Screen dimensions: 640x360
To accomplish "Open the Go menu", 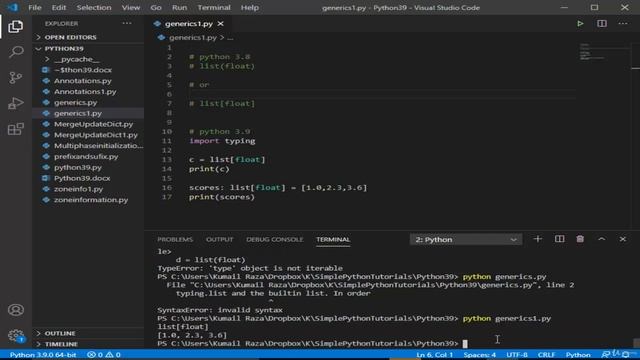I will pyautogui.click(x=156, y=7).
